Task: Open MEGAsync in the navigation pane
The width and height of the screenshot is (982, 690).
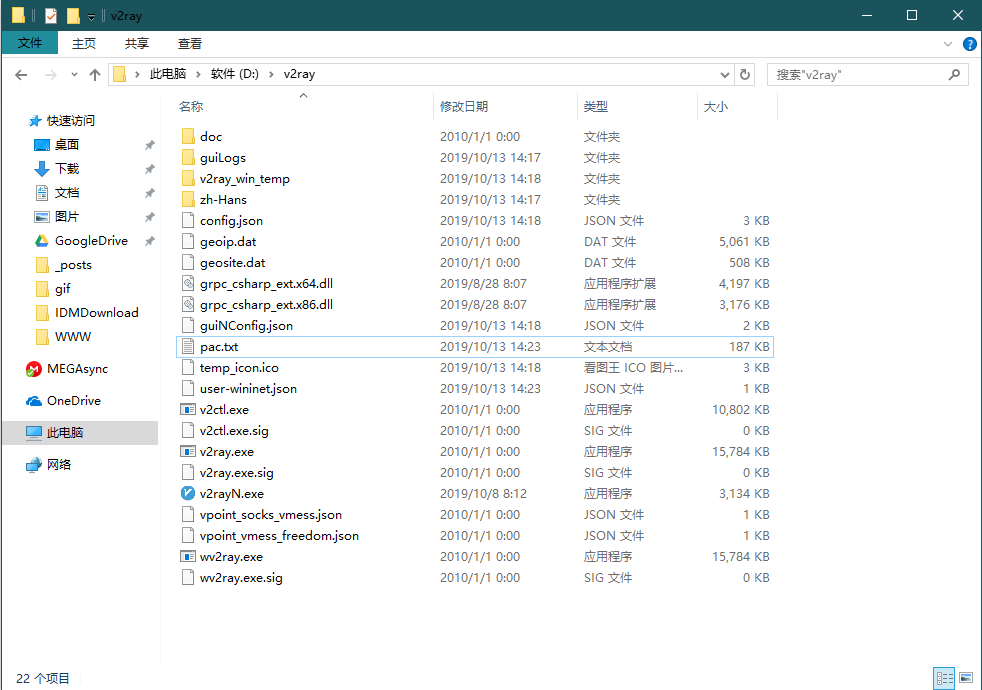Action: click(x=67, y=369)
